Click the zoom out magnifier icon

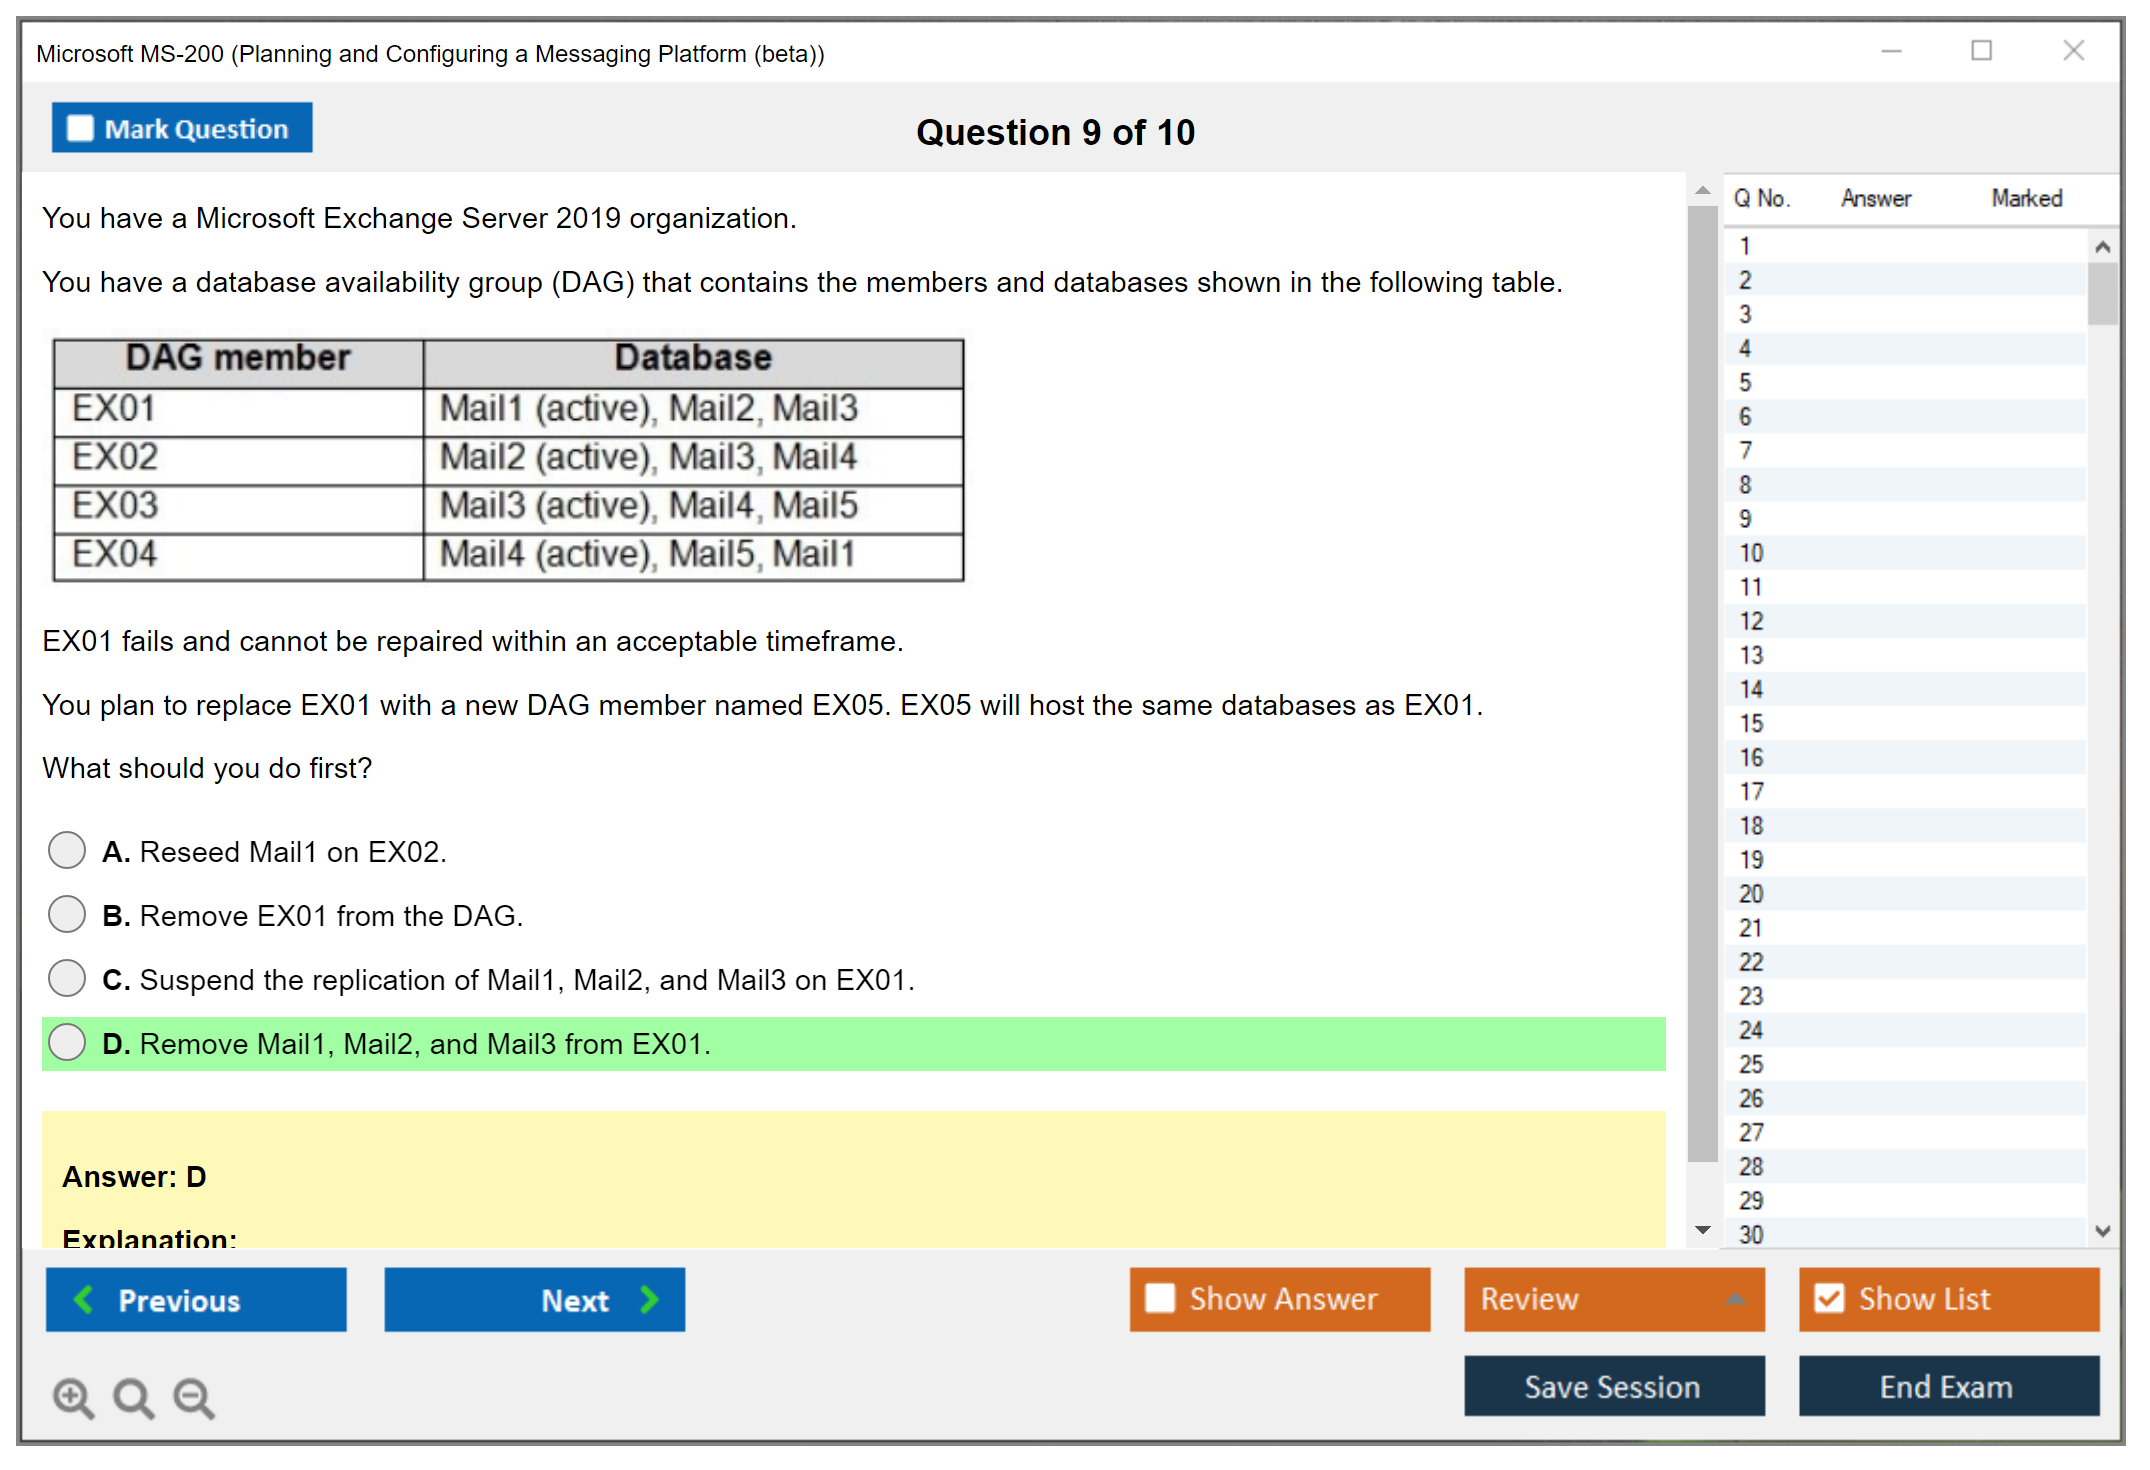pyautogui.click(x=194, y=1397)
